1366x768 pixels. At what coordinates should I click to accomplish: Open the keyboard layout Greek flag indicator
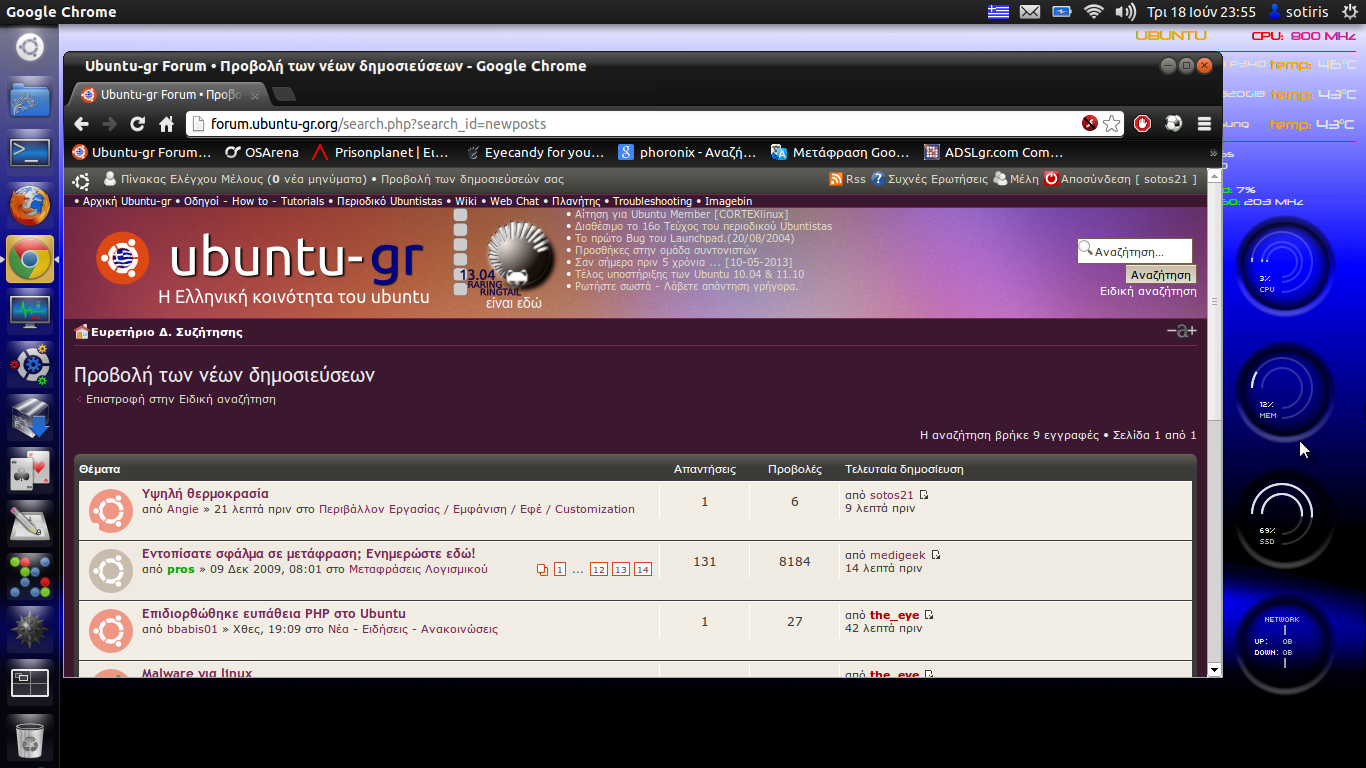pos(998,12)
